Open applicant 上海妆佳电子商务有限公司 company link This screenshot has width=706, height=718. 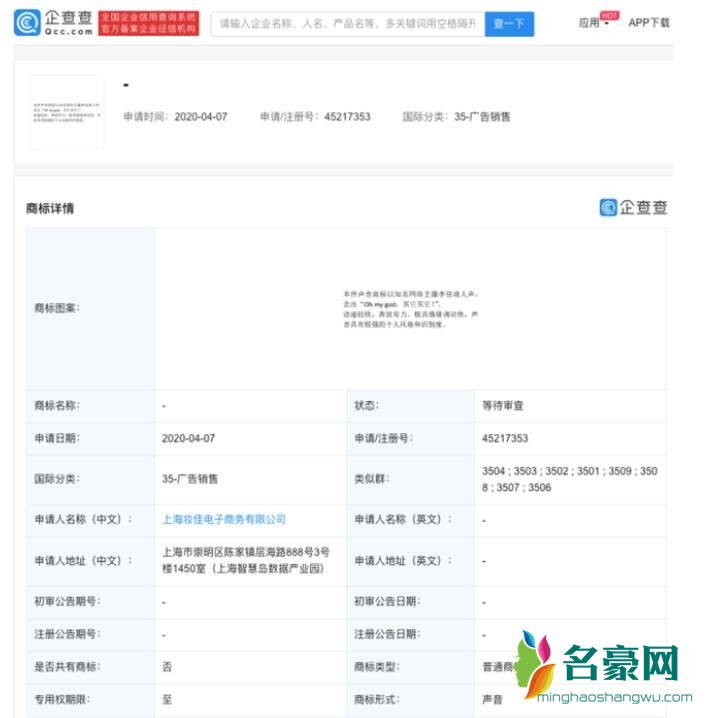223,519
